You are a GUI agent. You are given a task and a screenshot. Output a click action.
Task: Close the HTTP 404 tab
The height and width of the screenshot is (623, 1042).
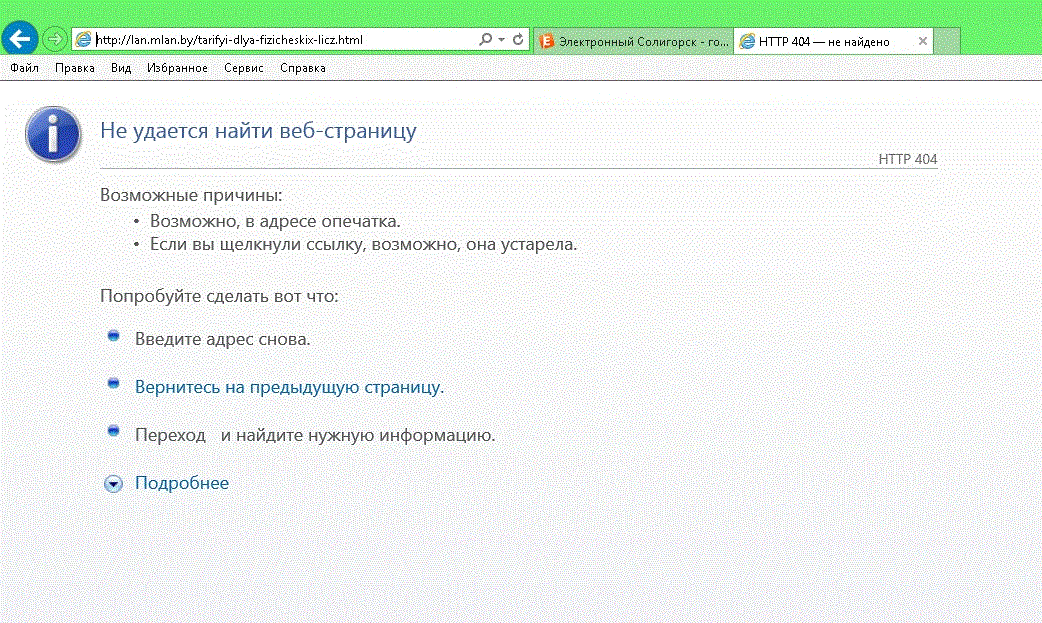(922, 41)
